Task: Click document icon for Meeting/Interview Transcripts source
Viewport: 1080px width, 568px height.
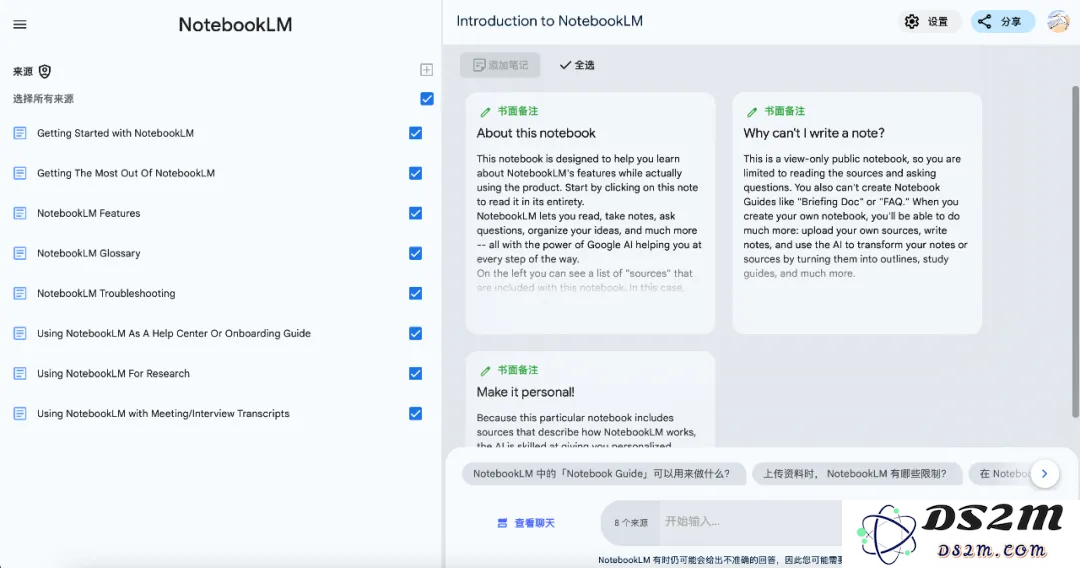Action: (x=20, y=413)
